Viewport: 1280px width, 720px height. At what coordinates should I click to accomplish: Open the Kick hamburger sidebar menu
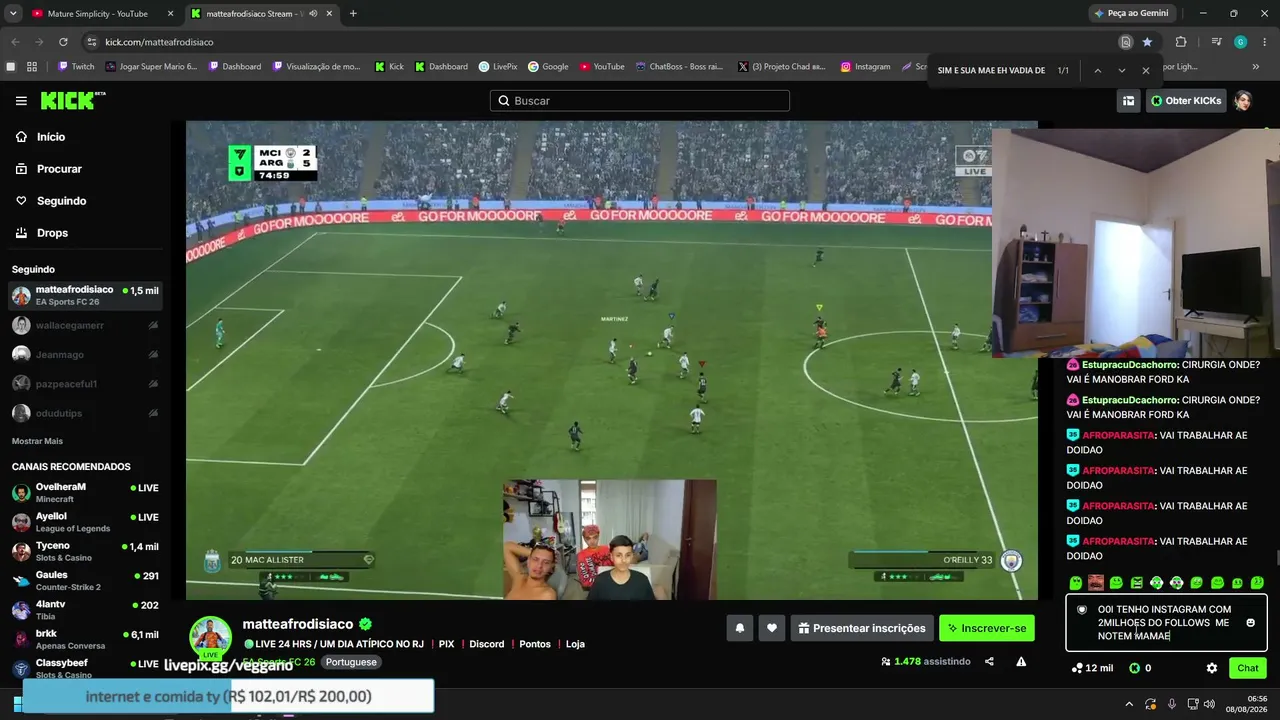(x=21, y=101)
